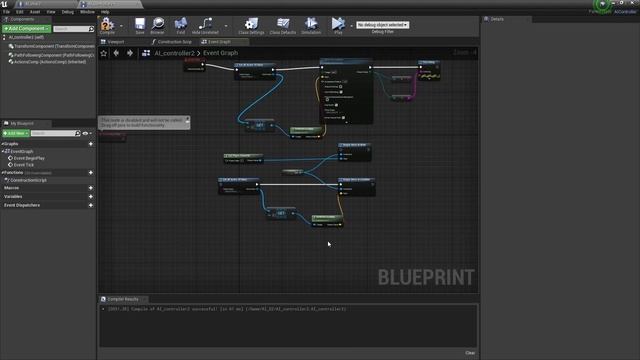Focus the My Blueprint search field
Screen dimensions: 640x360
pos(53,133)
